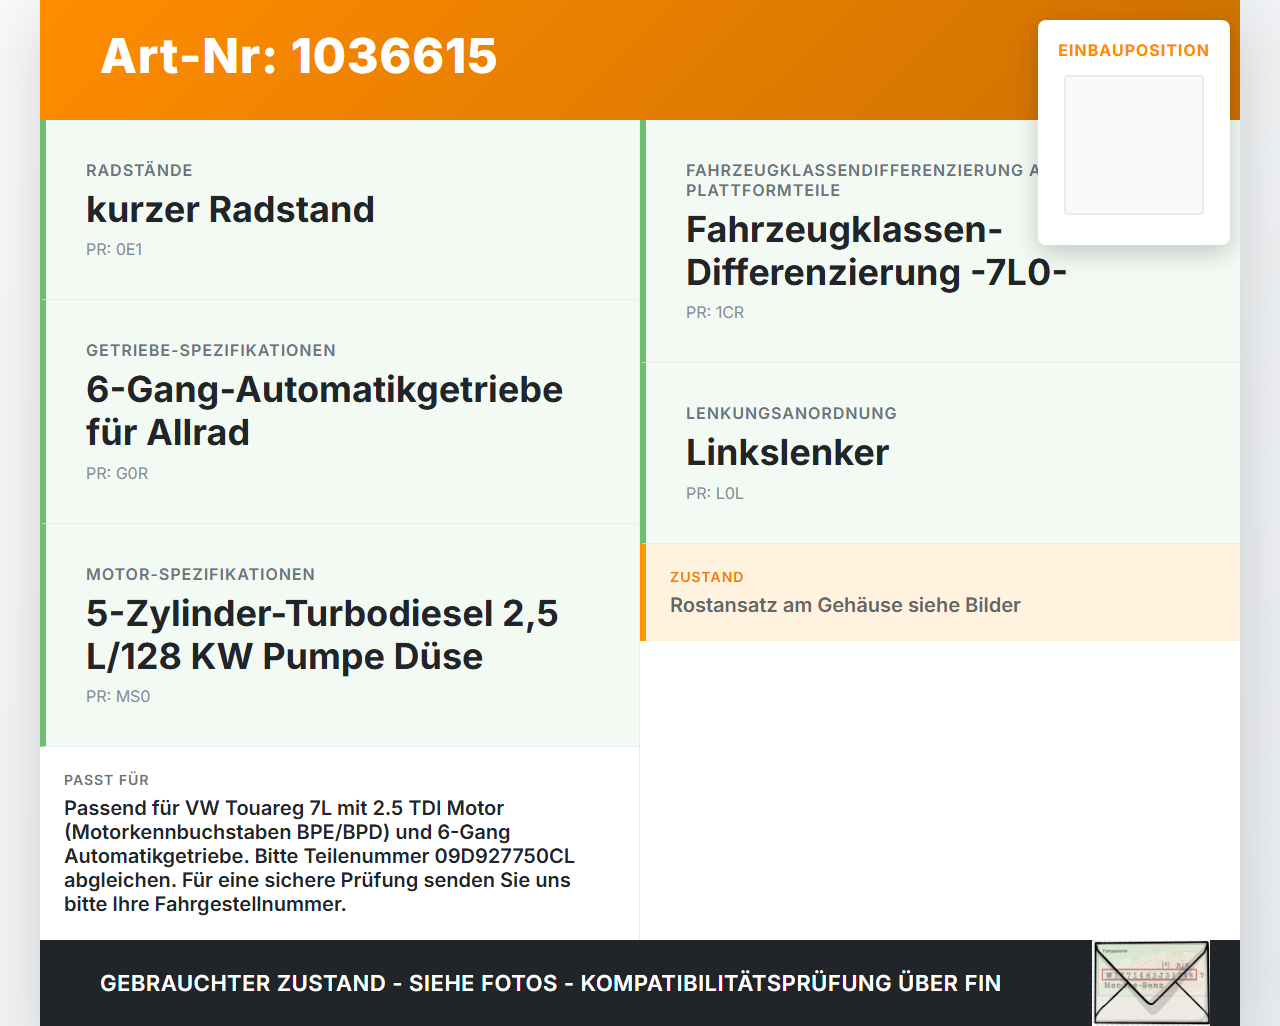The width and height of the screenshot is (1280, 1026).
Task: Click the ZUSTAND label
Action: (x=707, y=577)
